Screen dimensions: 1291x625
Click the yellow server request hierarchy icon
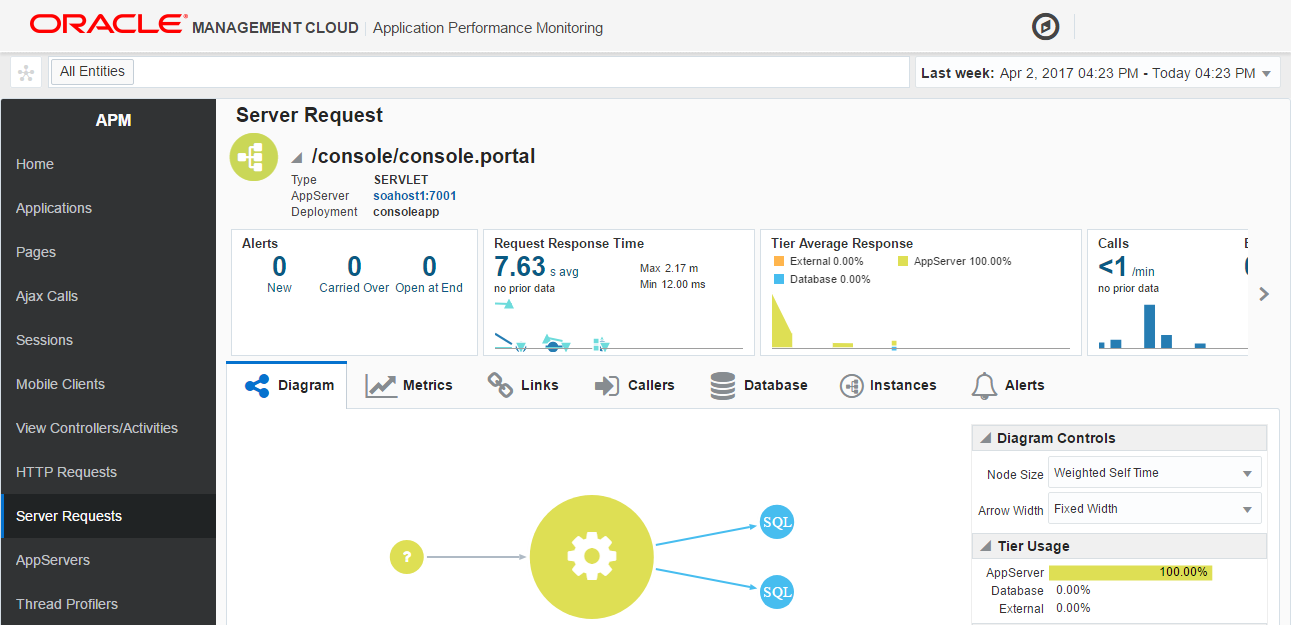click(x=254, y=158)
